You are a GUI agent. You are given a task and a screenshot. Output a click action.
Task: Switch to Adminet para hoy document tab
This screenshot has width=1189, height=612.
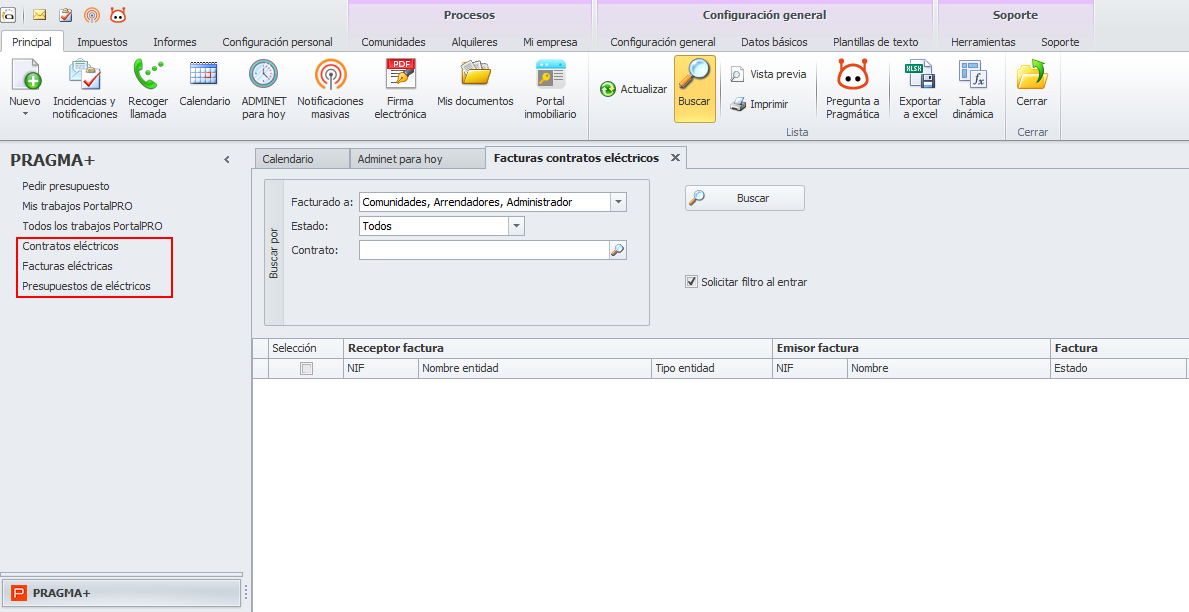point(417,159)
